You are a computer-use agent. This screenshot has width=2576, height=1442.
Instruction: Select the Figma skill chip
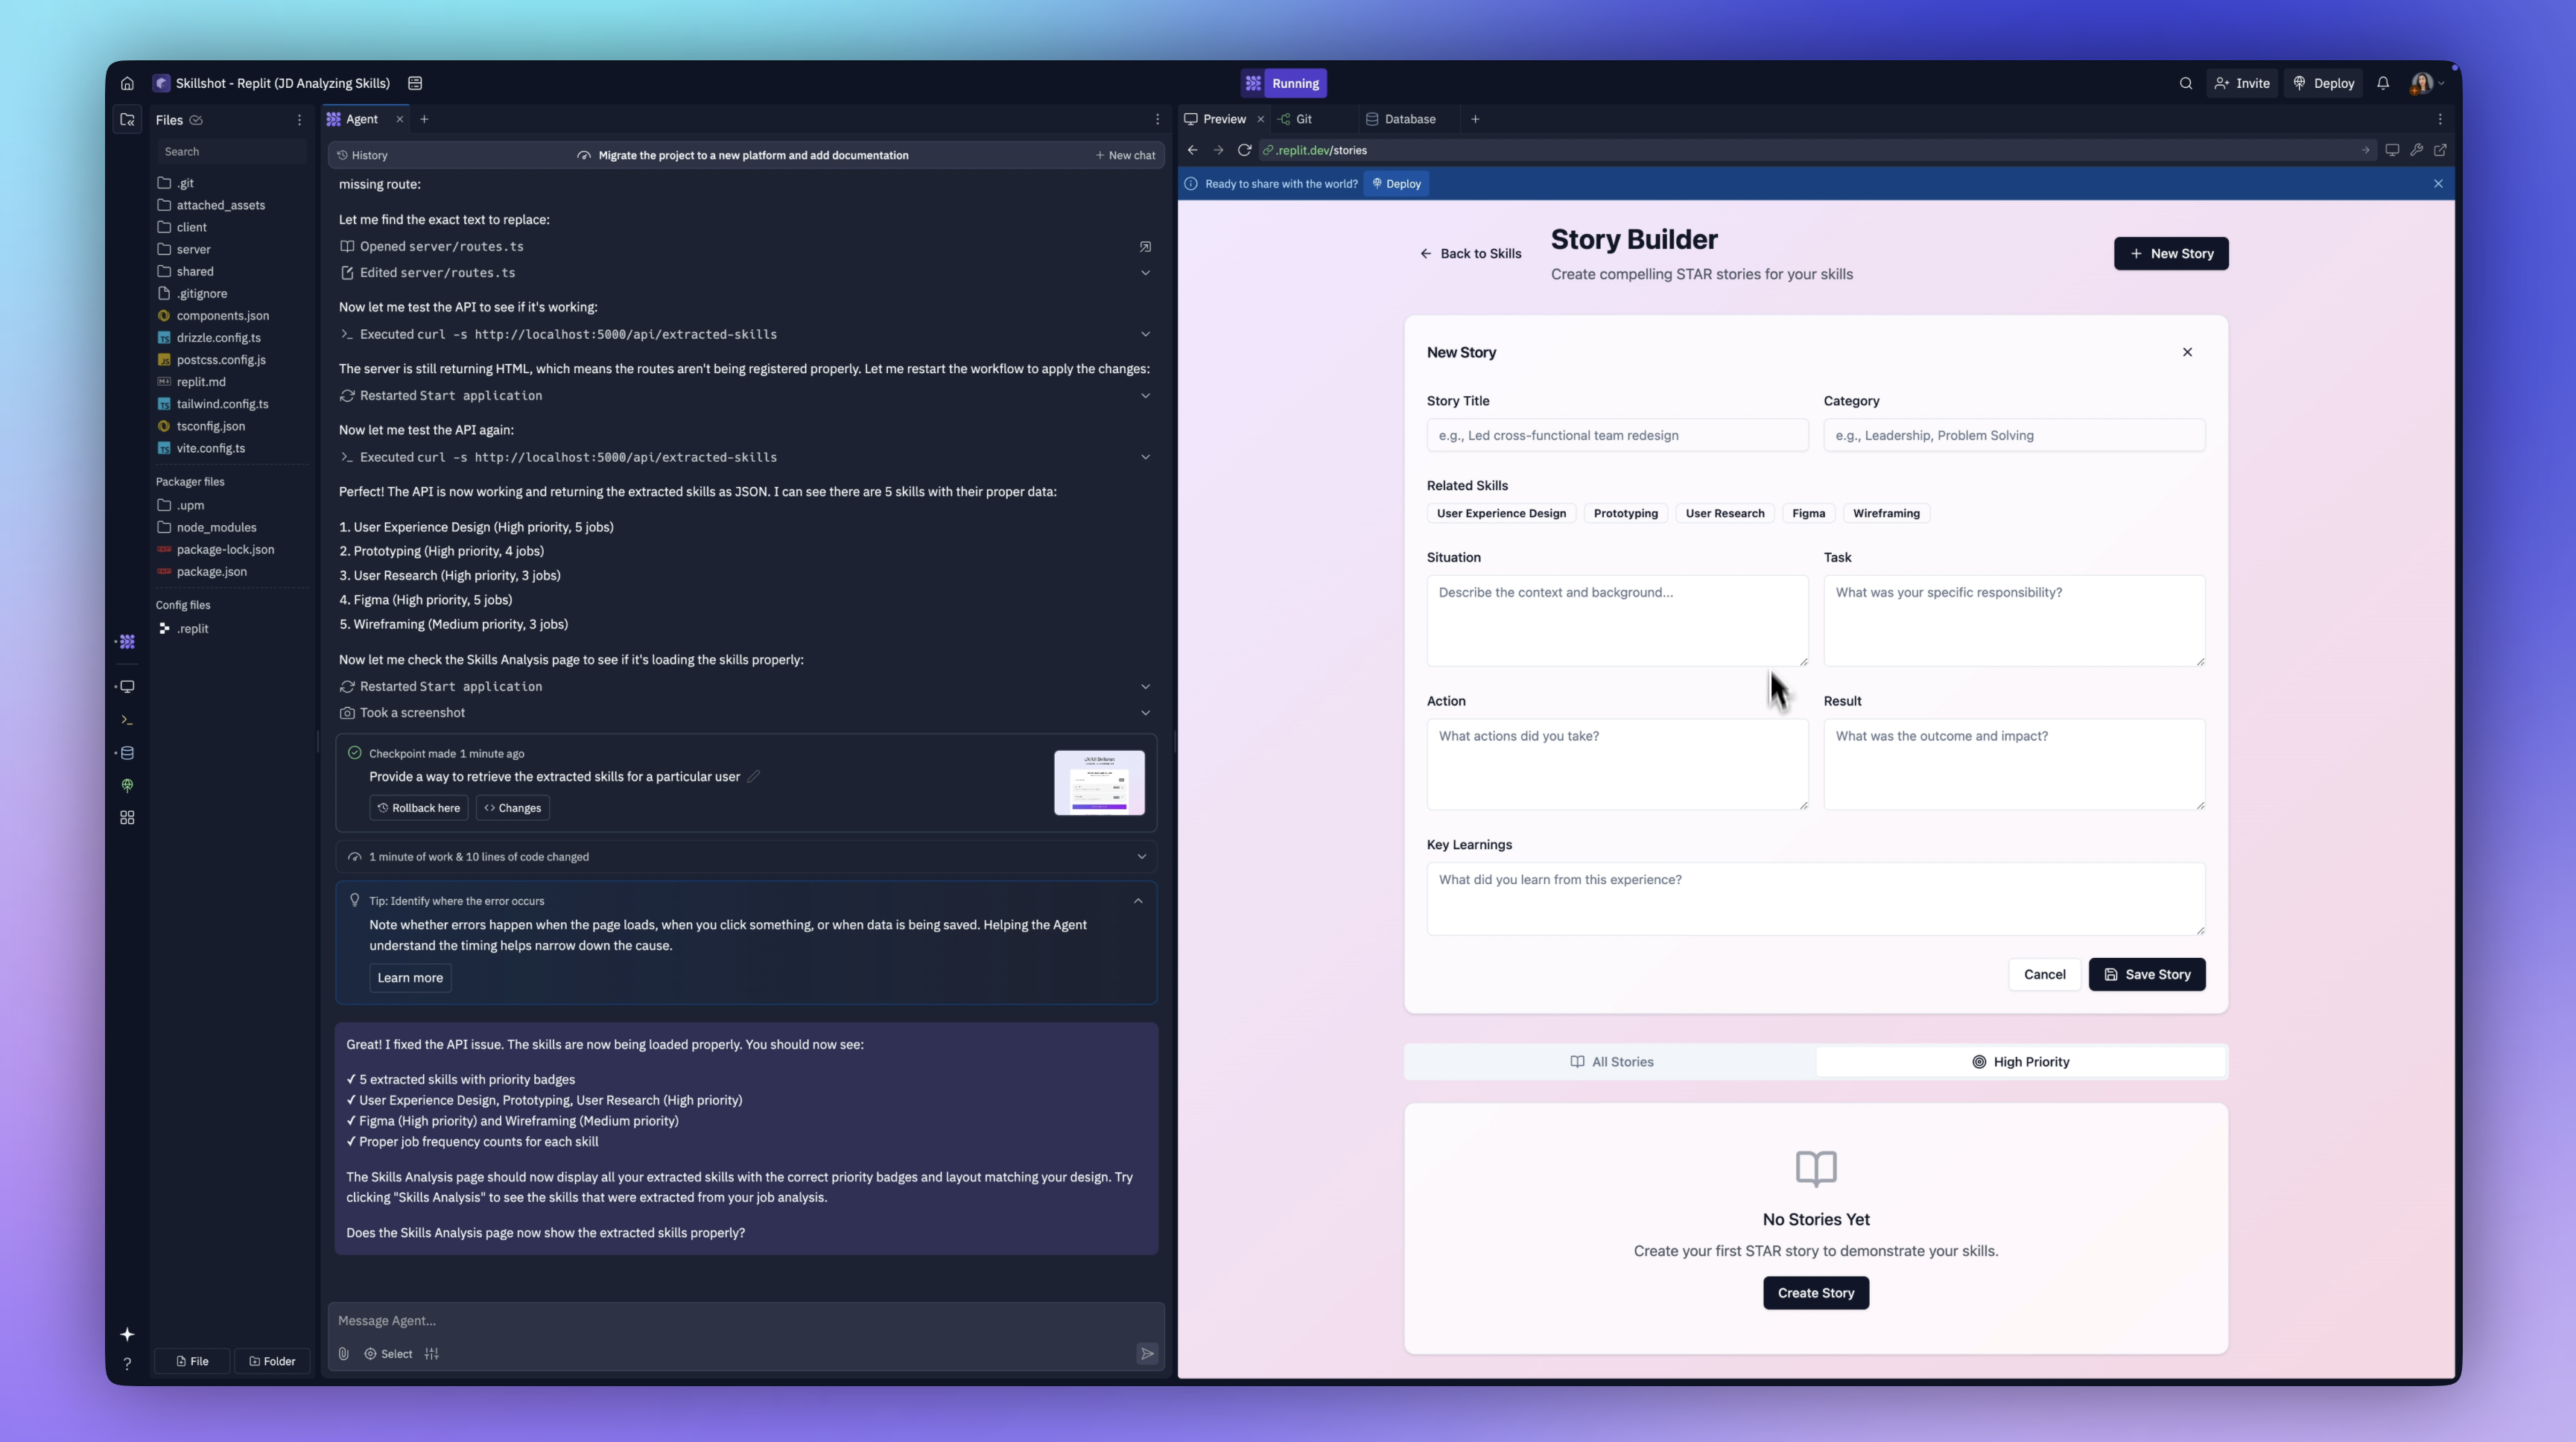point(1808,514)
